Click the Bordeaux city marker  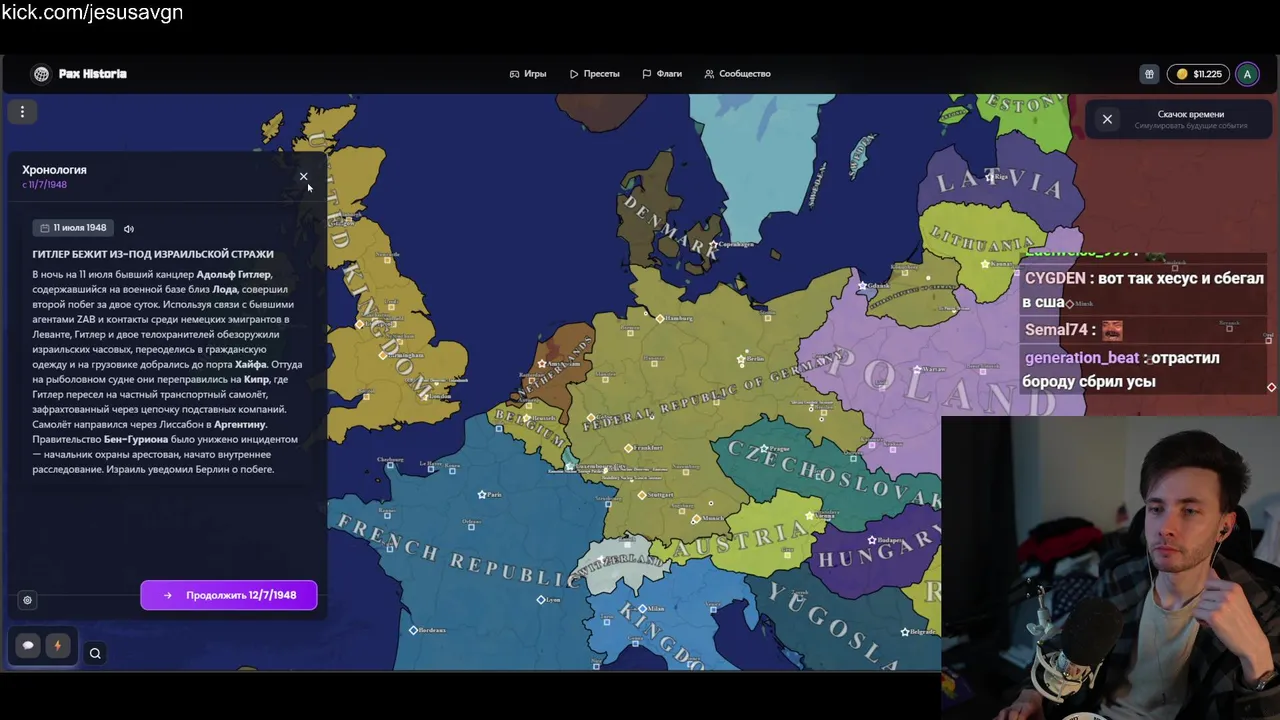click(413, 630)
